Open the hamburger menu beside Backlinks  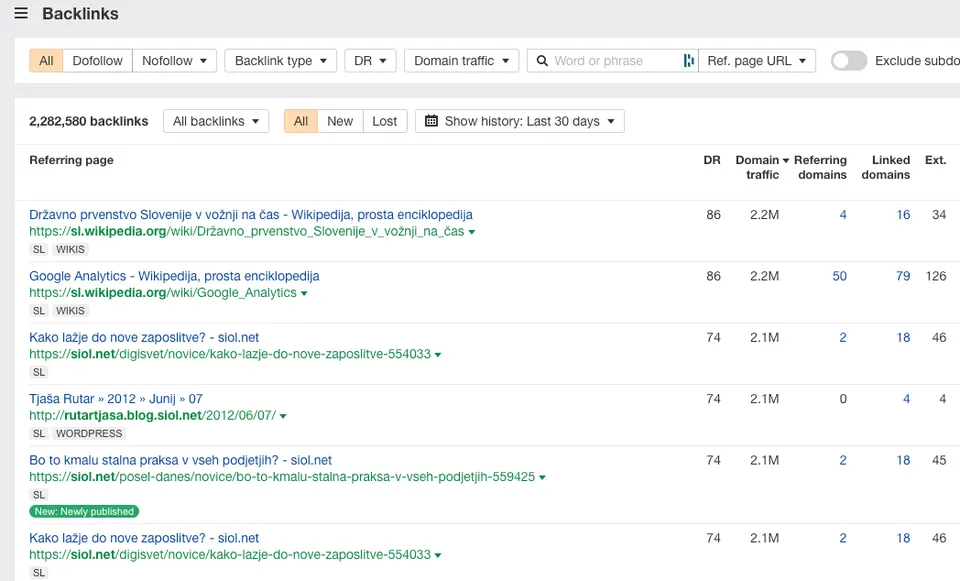pyautogui.click(x=21, y=13)
